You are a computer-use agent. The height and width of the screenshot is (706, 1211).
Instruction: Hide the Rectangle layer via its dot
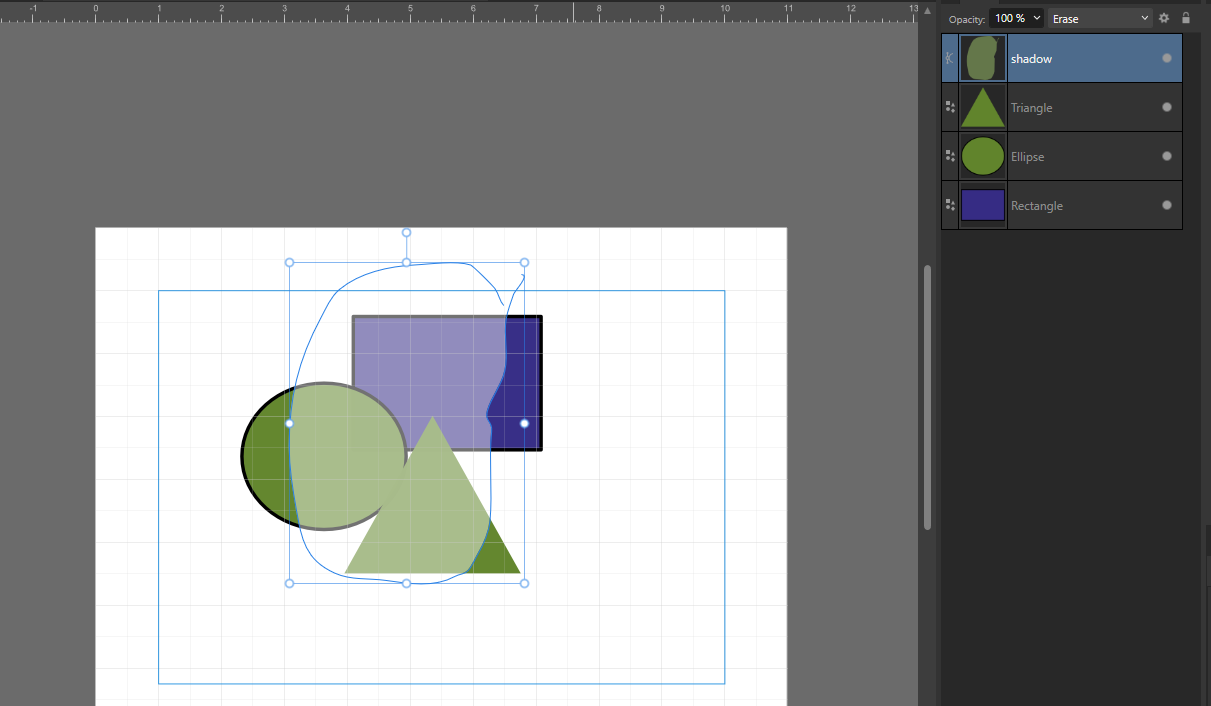1166,205
